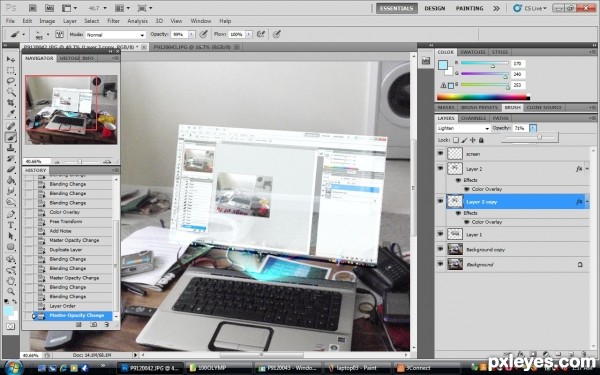Select the Rectangular Marquee tool
The height and width of the screenshot is (375, 600).
[x=11, y=70]
